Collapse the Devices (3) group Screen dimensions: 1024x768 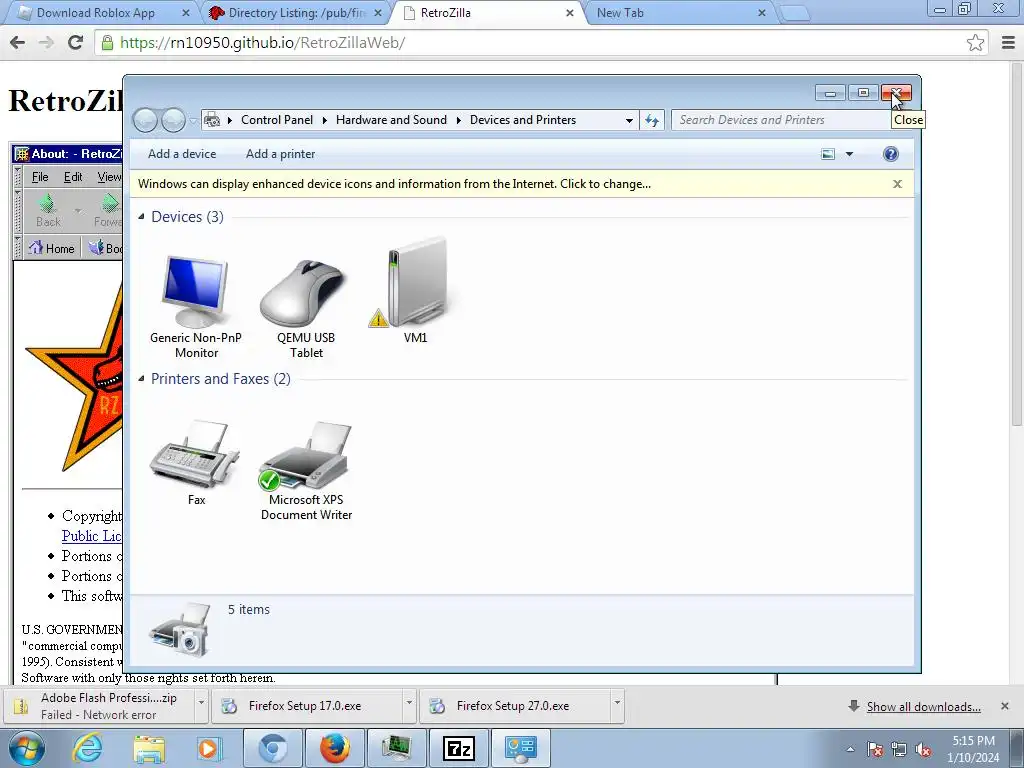tap(141, 216)
